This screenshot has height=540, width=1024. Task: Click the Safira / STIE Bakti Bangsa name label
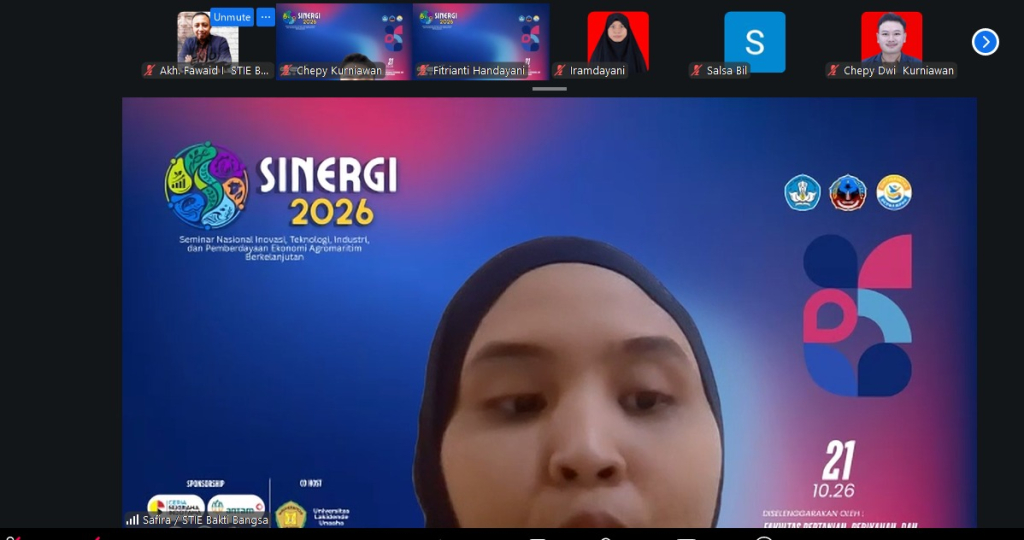[205, 520]
